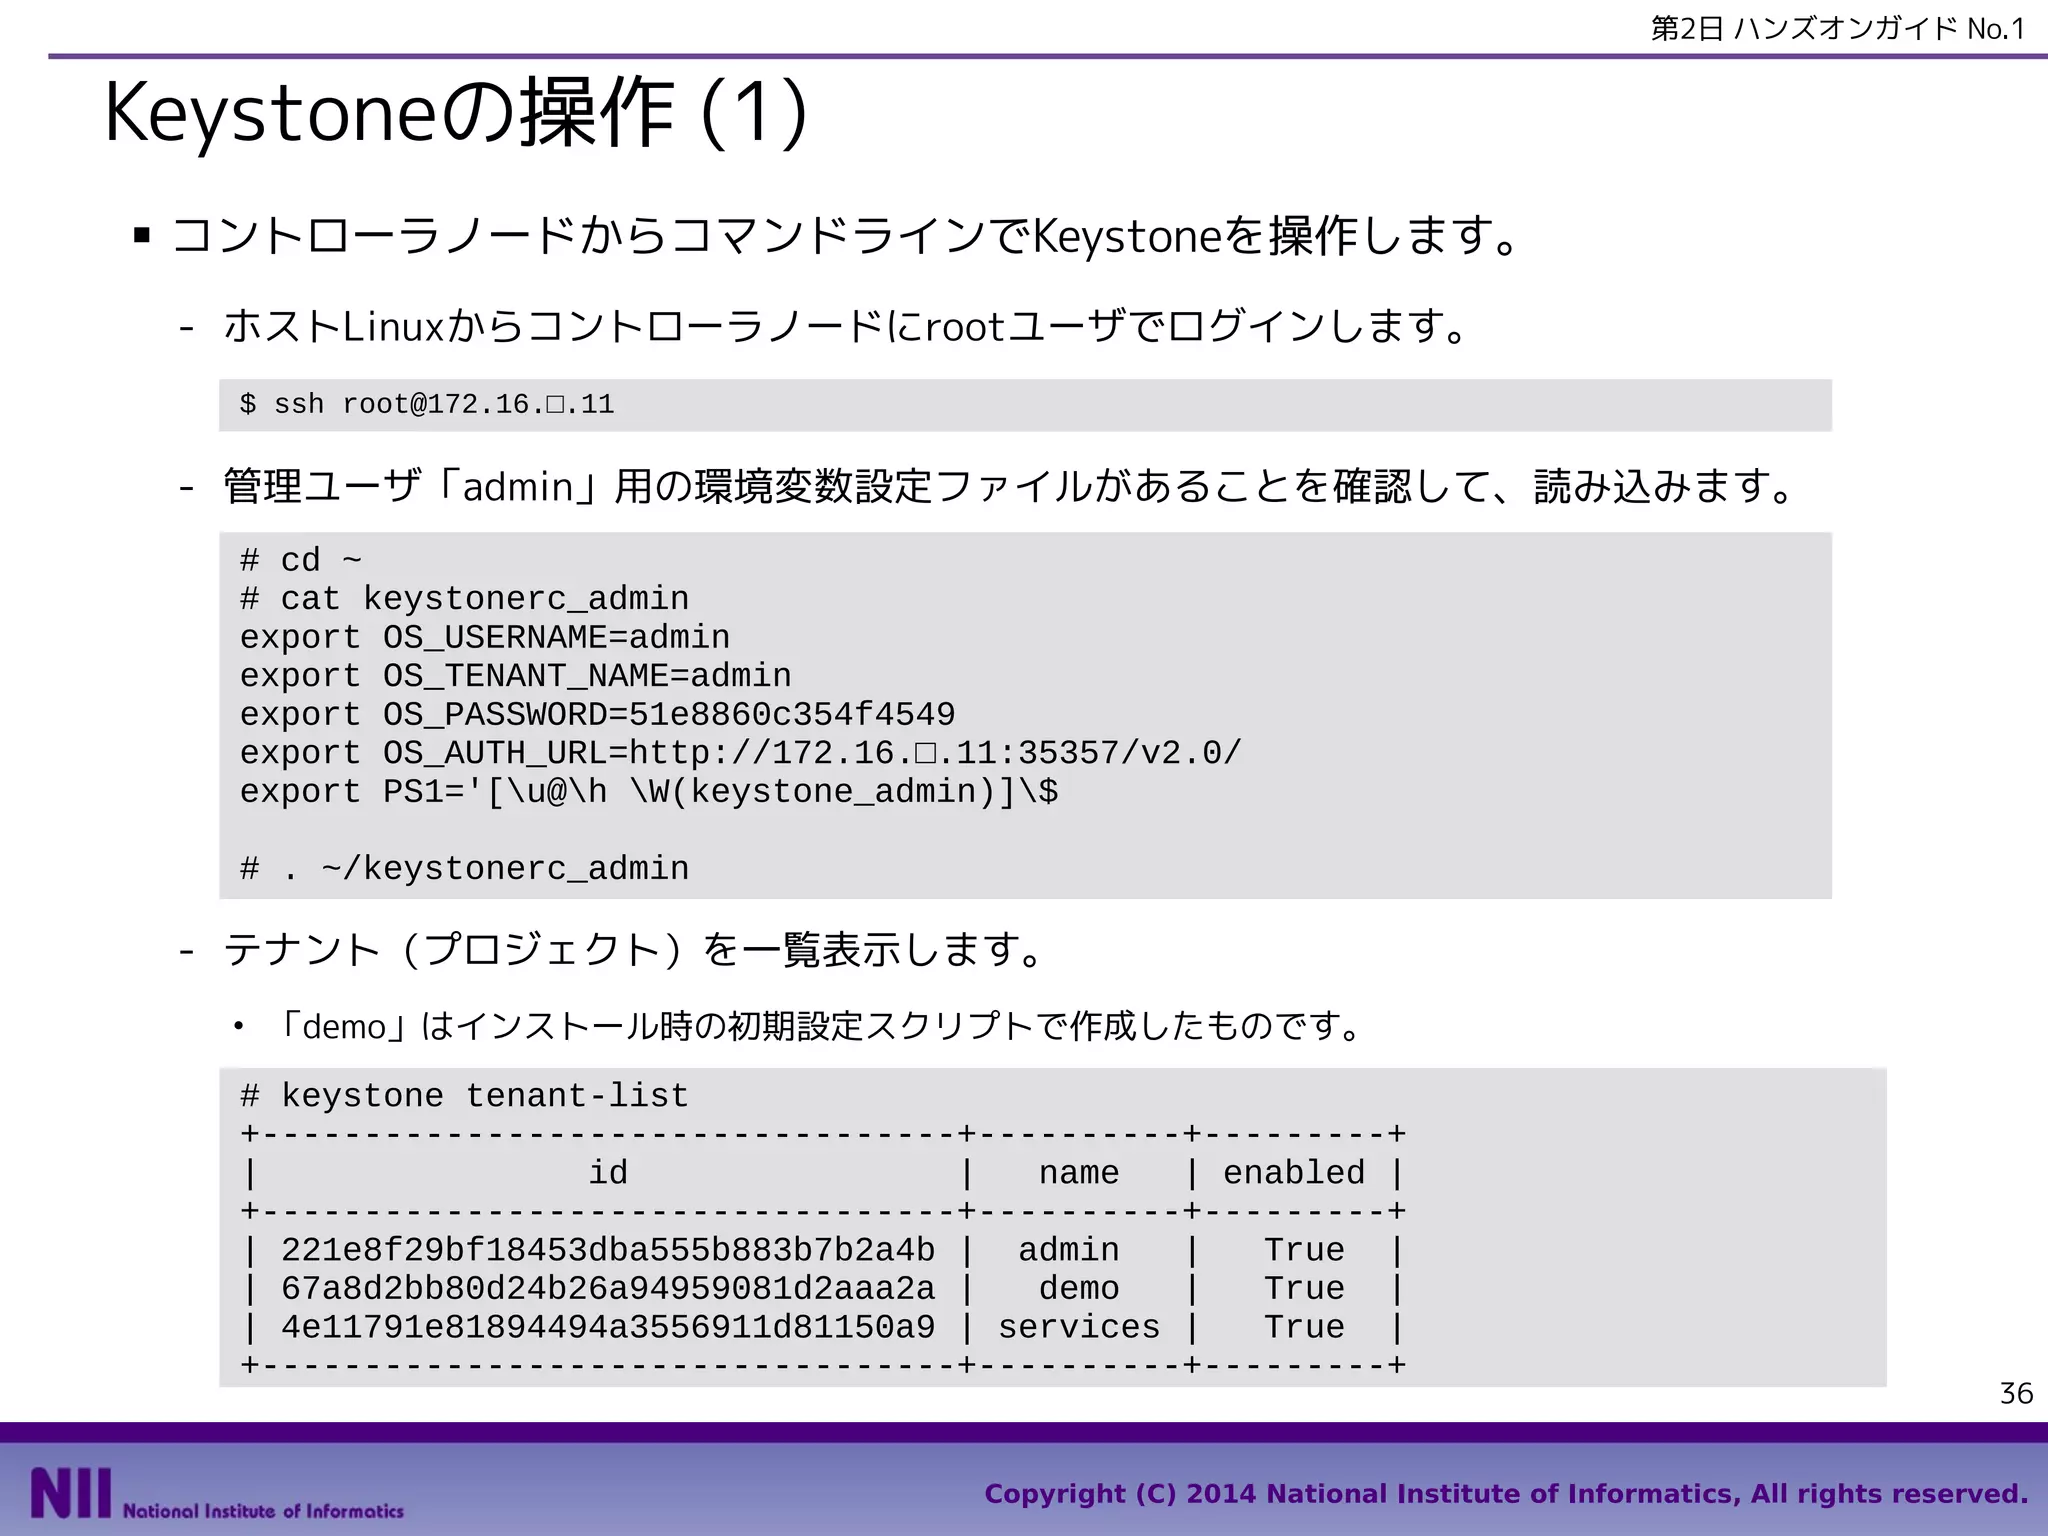Click the NII logo in footer
The width and height of the screenshot is (2048, 1536).
[x=217, y=1494]
